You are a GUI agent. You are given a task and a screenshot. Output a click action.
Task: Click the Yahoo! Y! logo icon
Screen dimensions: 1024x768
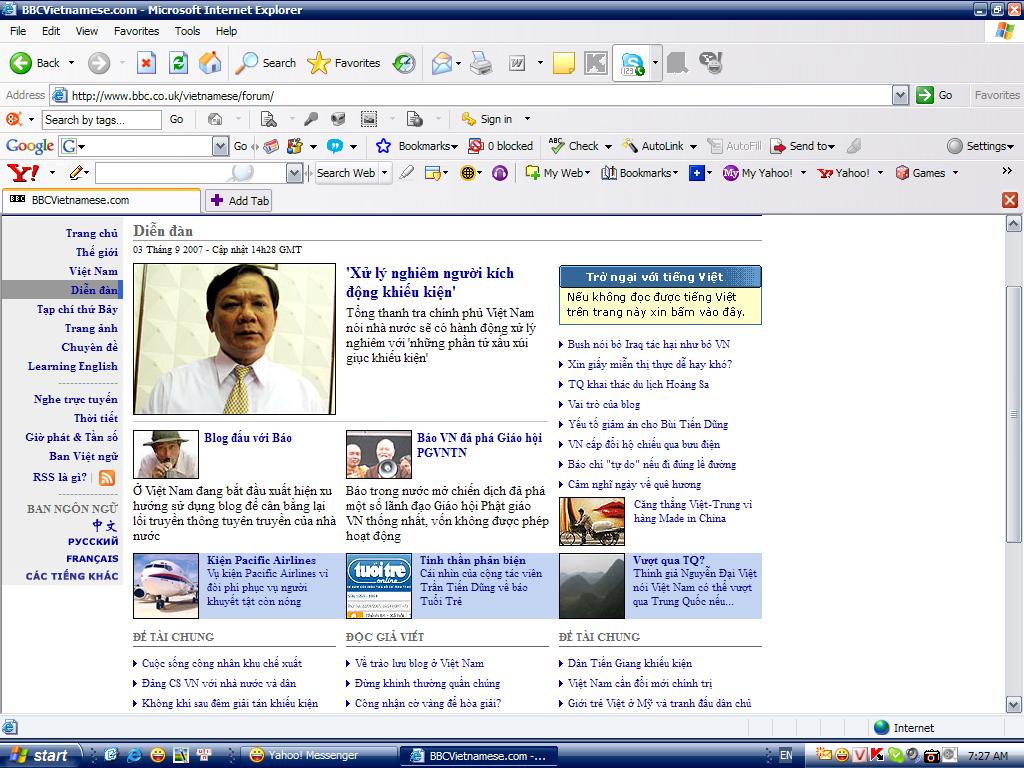(23, 173)
